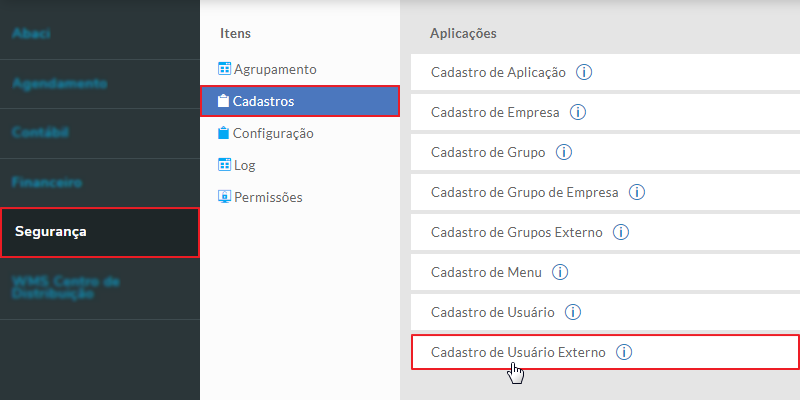Image resolution: width=800 pixels, height=400 pixels.
Task: Choose Configuração from the Itens list
Action: tap(272, 133)
